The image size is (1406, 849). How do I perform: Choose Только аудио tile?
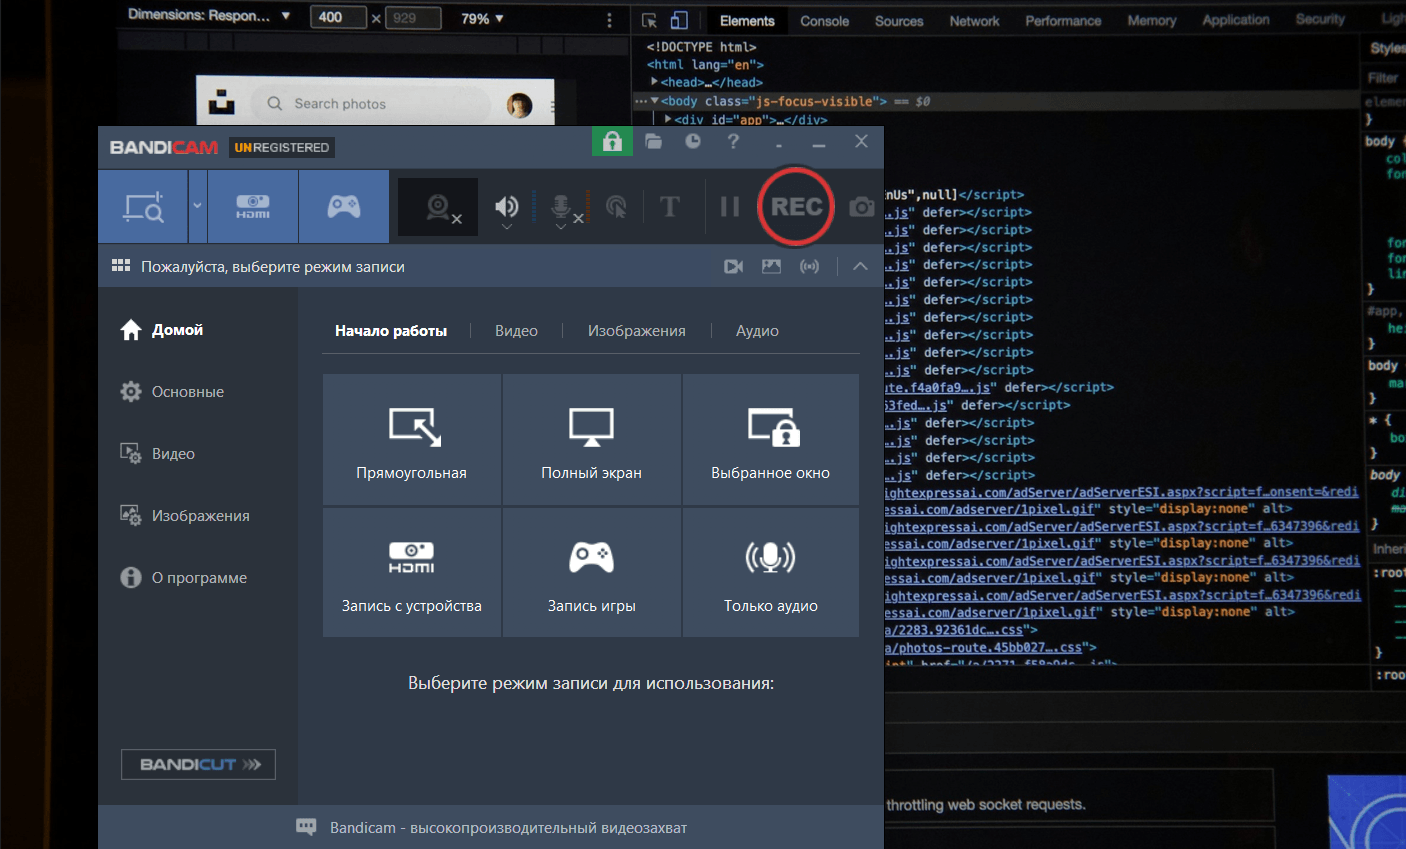[771, 573]
